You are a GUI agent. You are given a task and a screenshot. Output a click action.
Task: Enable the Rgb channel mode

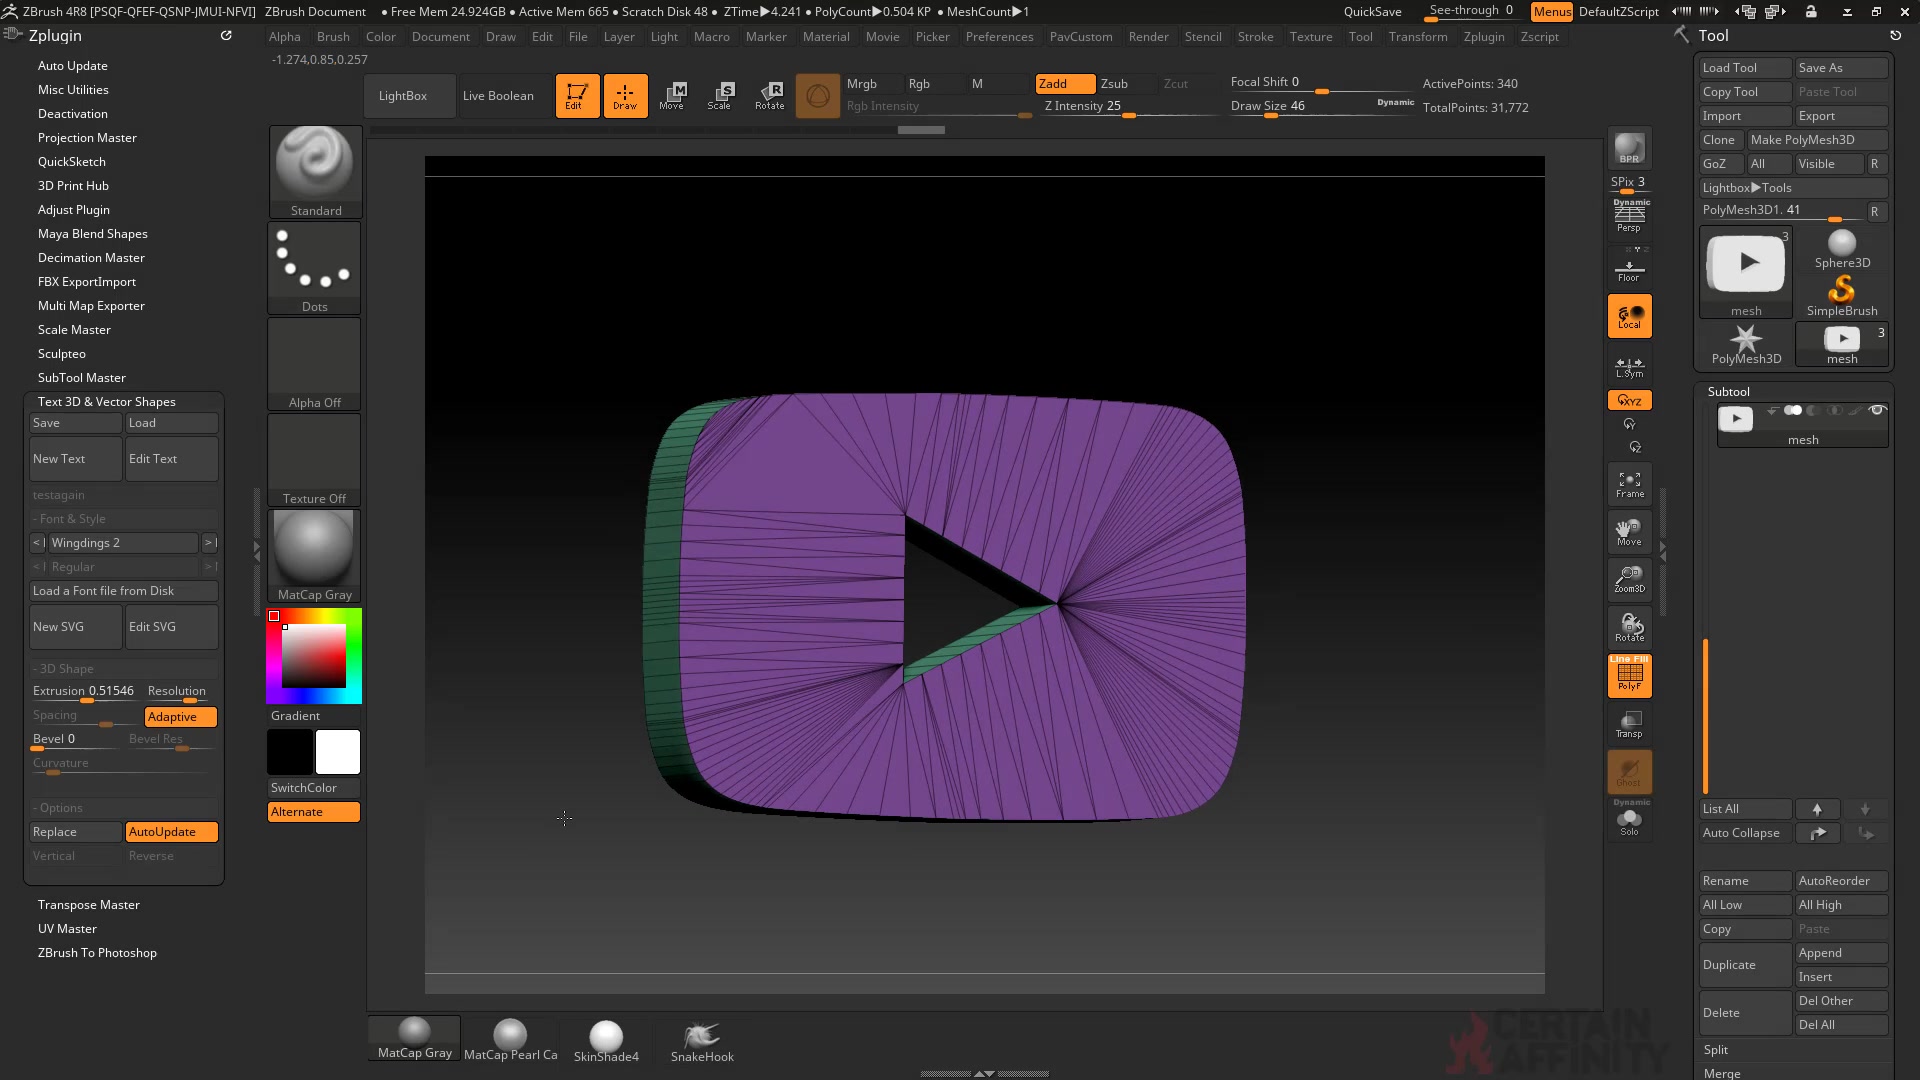tap(934, 84)
